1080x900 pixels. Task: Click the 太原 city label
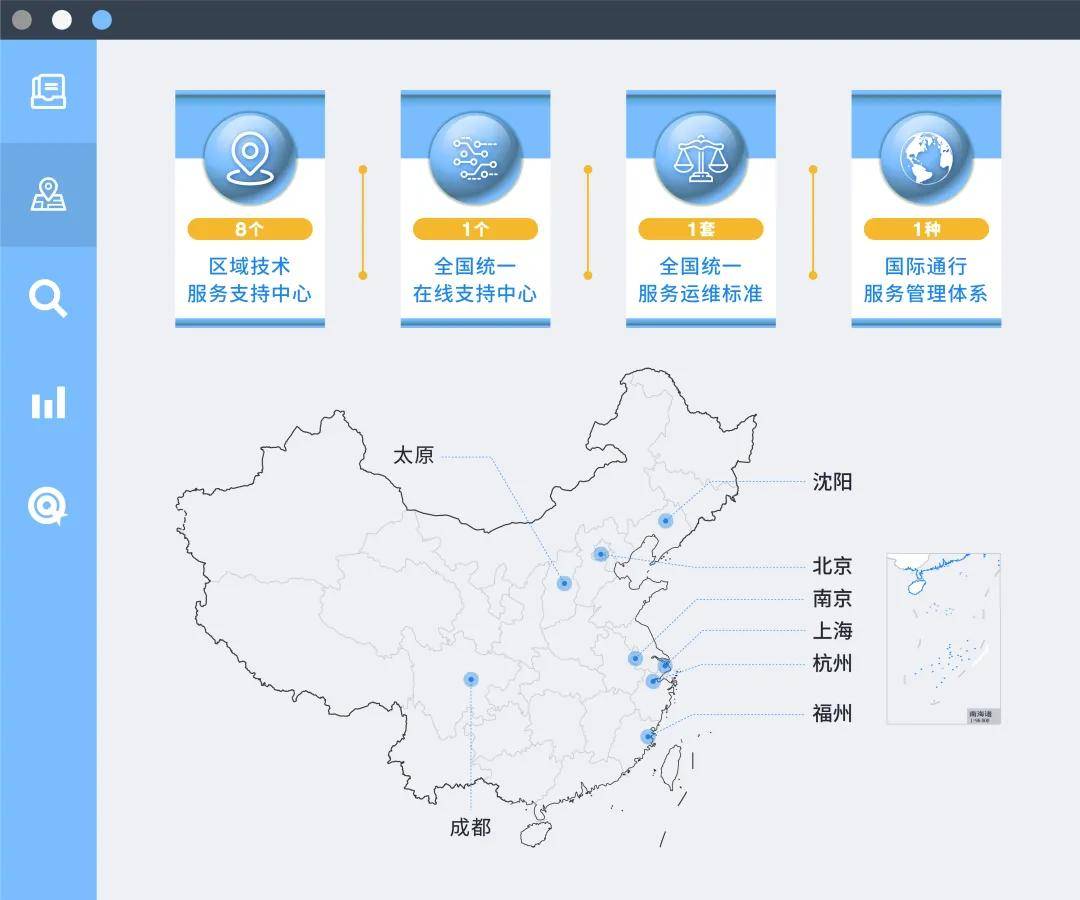click(413, 456)
